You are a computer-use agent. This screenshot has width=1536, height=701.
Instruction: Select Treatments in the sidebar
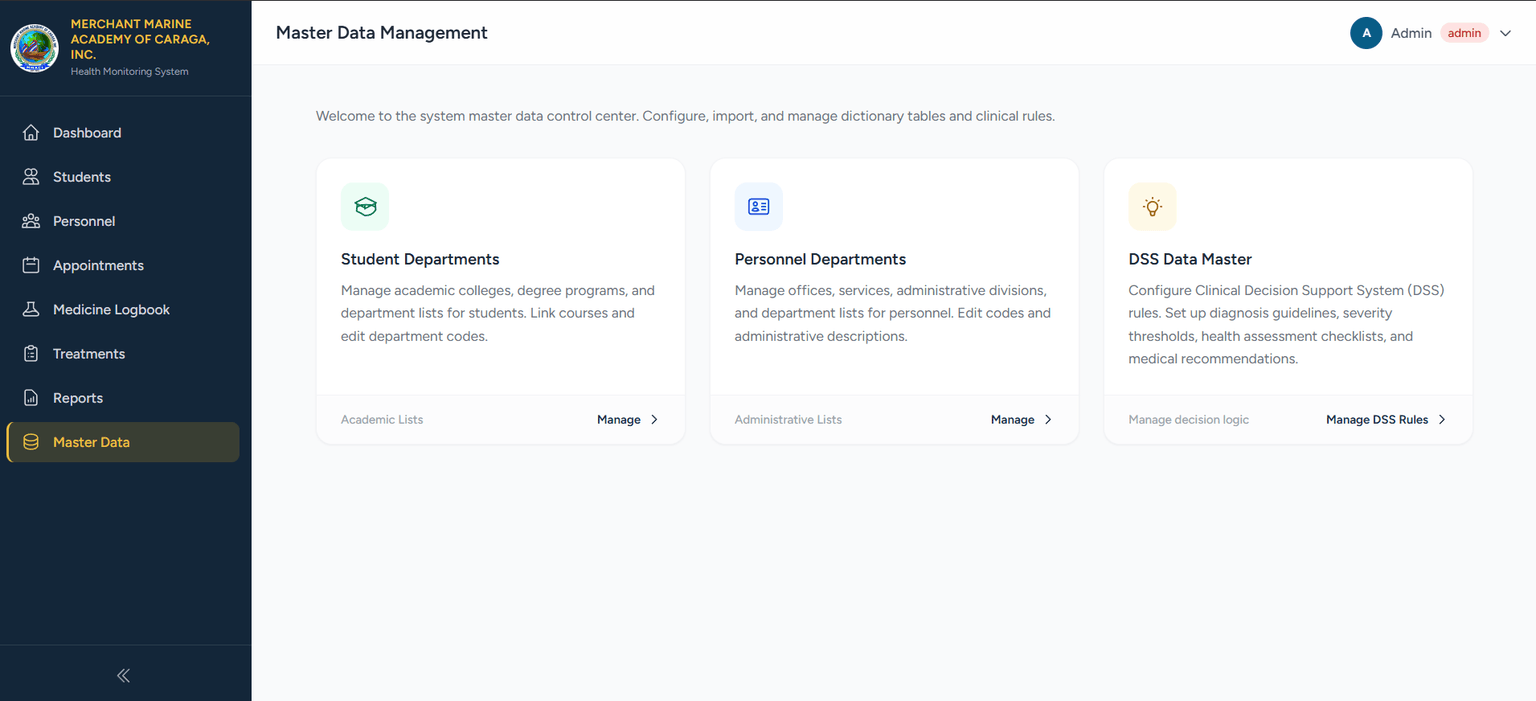pyautogui.click(x=123, y=354)
